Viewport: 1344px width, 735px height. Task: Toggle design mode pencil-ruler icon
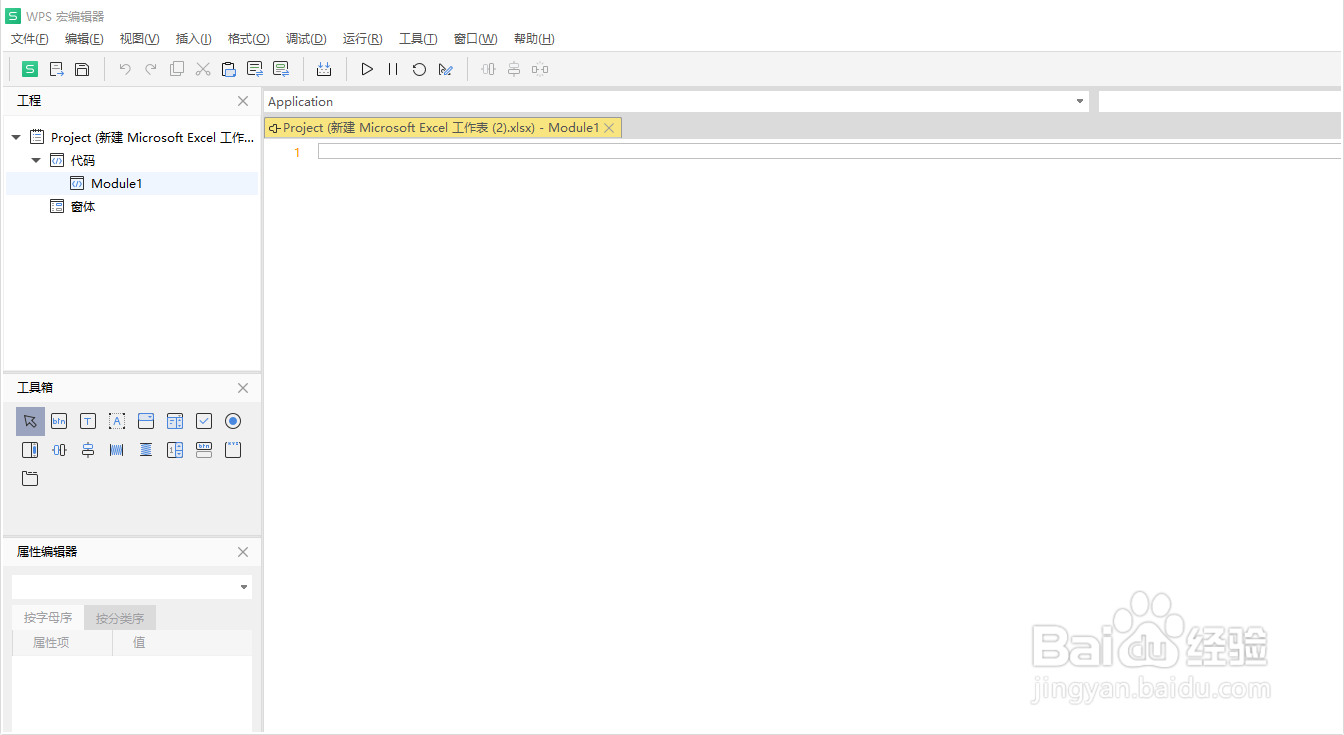tap(446, 69)
